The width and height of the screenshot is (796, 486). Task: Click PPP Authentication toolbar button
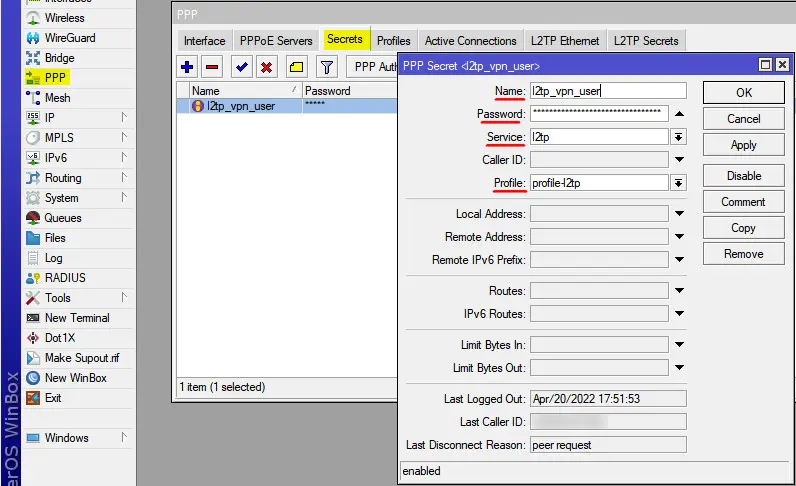(x=372, y=67)
